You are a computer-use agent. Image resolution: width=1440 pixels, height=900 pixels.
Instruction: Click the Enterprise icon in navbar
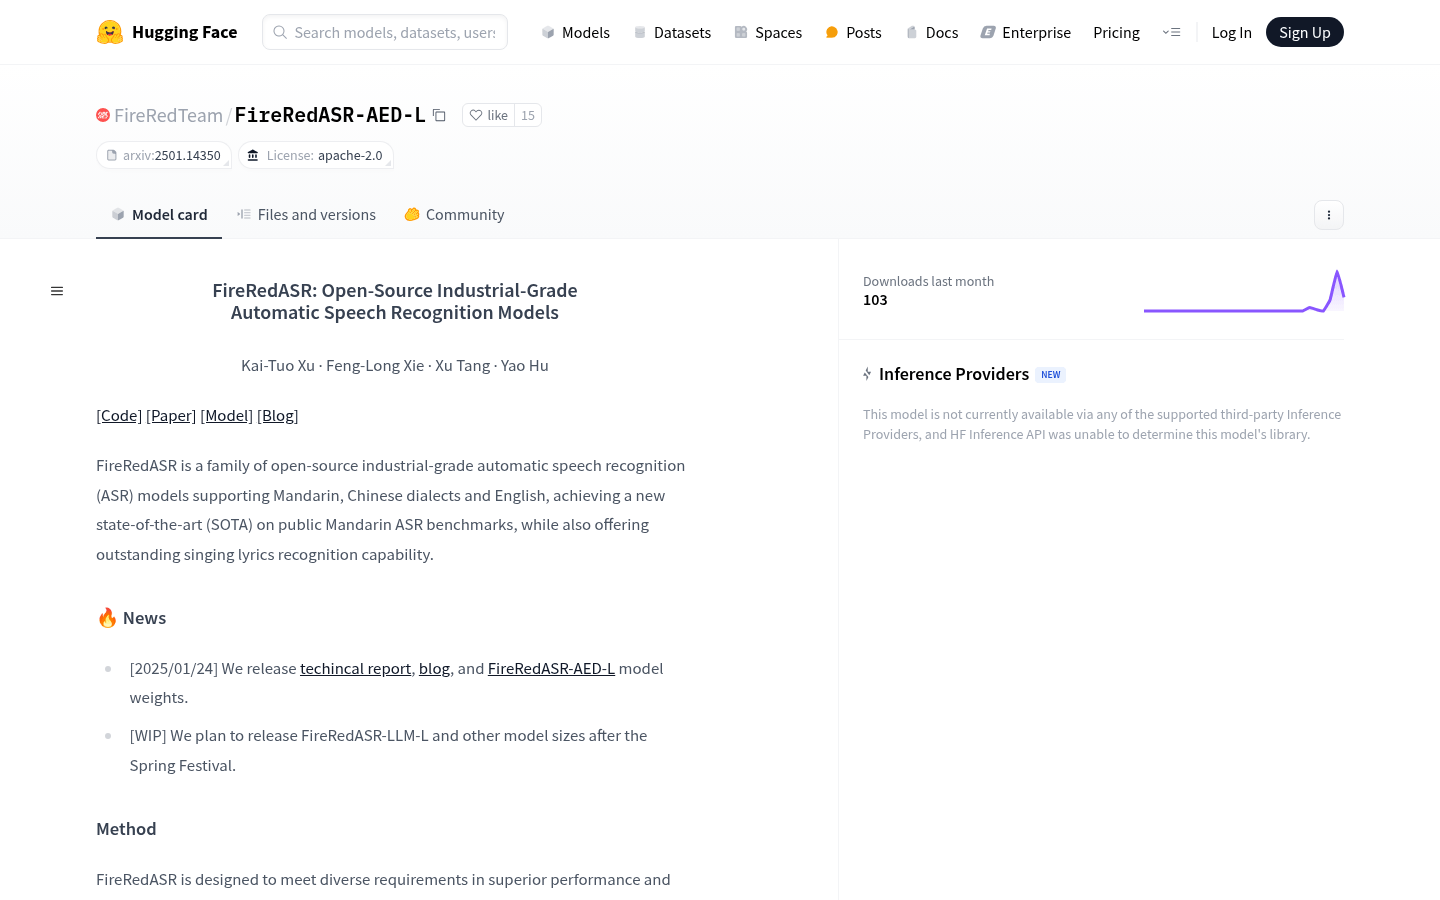tap(988, 32)
